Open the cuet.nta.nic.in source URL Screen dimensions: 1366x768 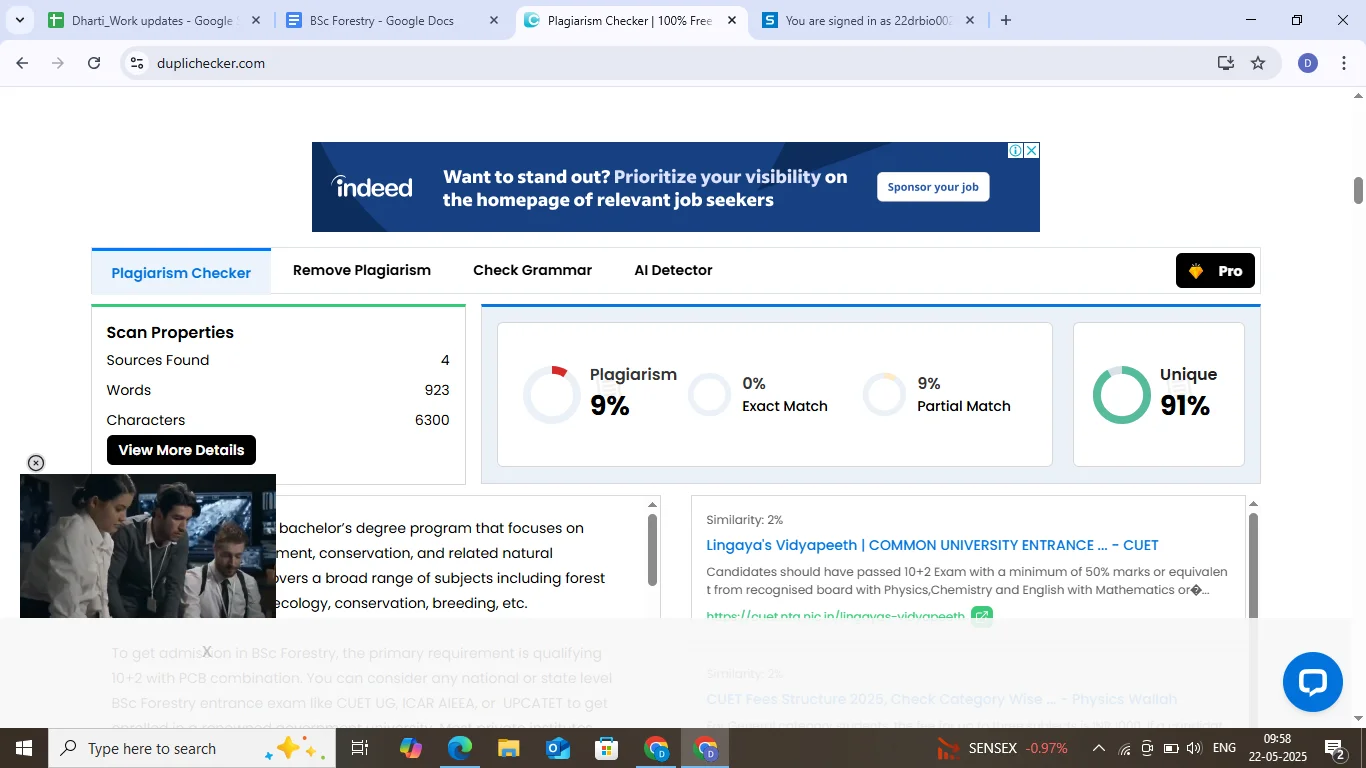(835, 615)
